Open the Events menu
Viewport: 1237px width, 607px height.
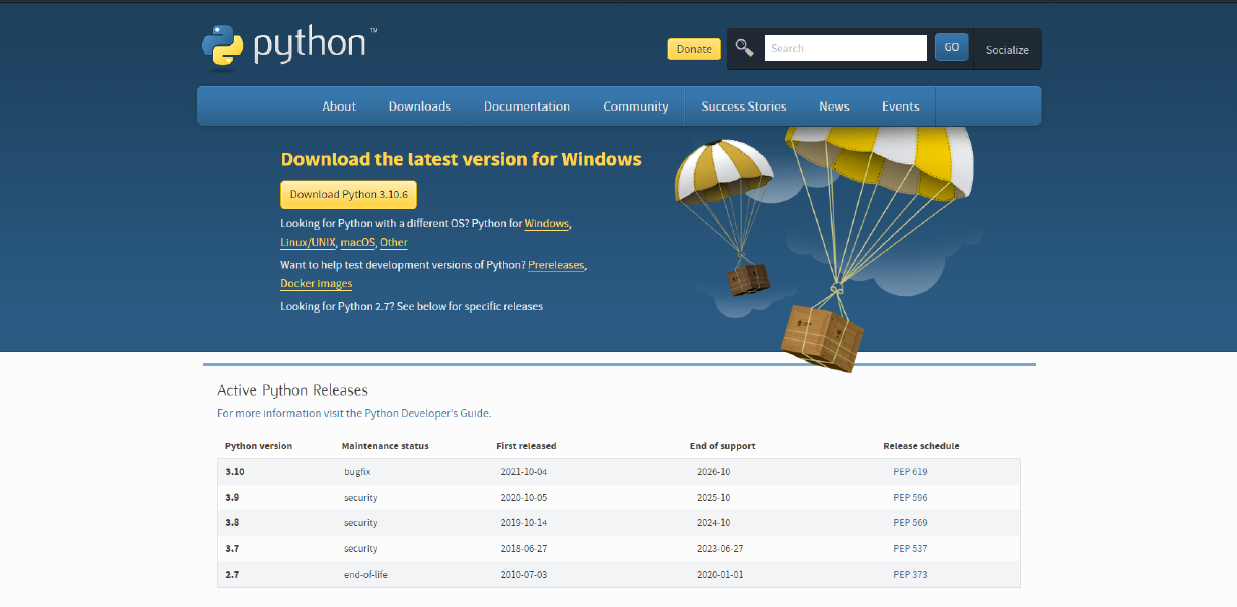pyautogui.click(x=901, y=106)
